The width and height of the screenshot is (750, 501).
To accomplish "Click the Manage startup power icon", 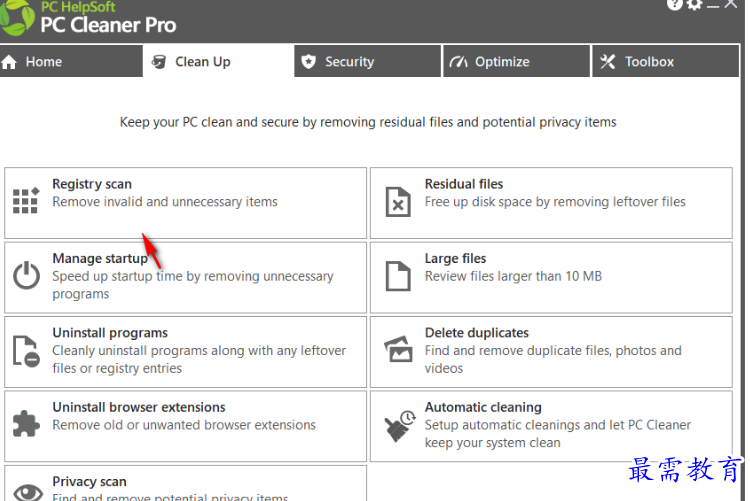I will [26, 275].
